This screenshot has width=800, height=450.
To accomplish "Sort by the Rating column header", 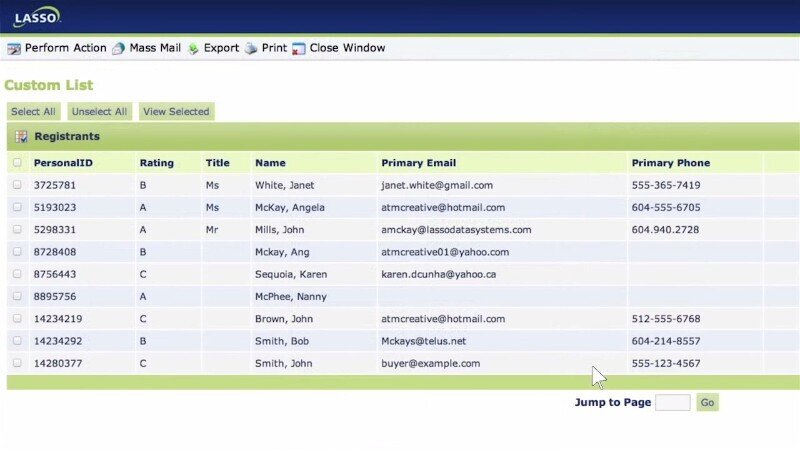I will 156,163.
